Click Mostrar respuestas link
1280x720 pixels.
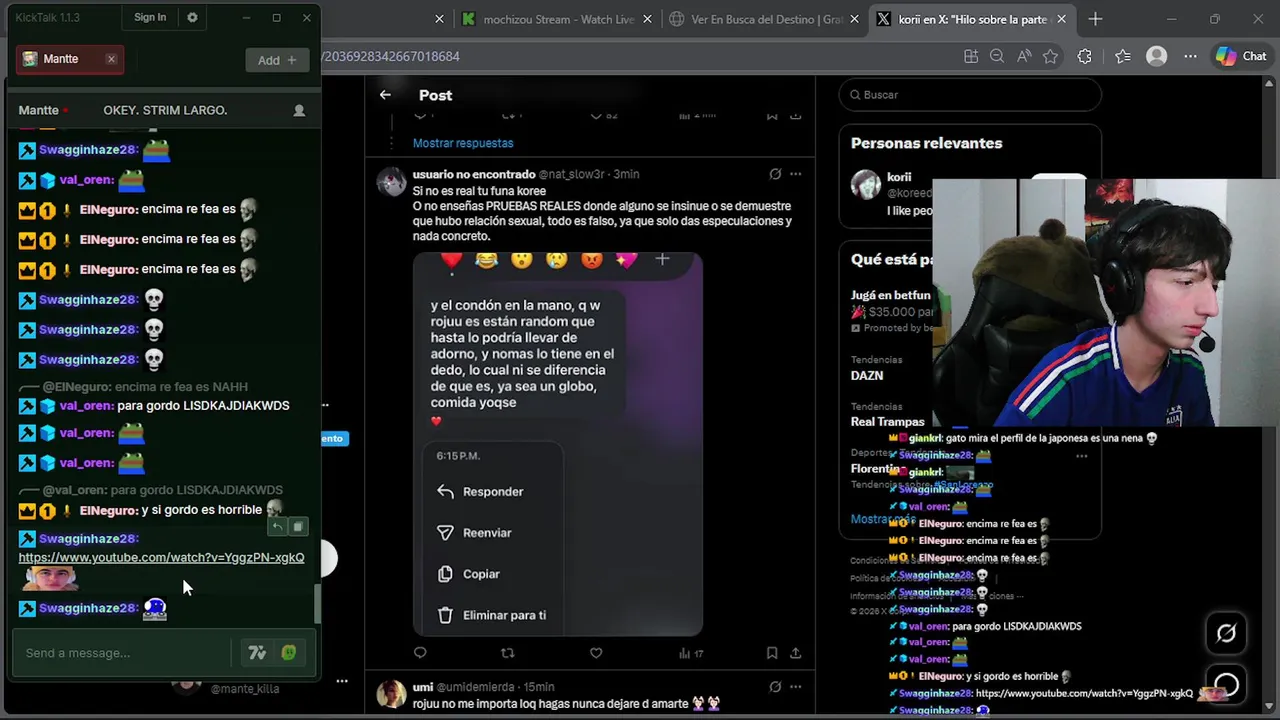tap(463, 143)
